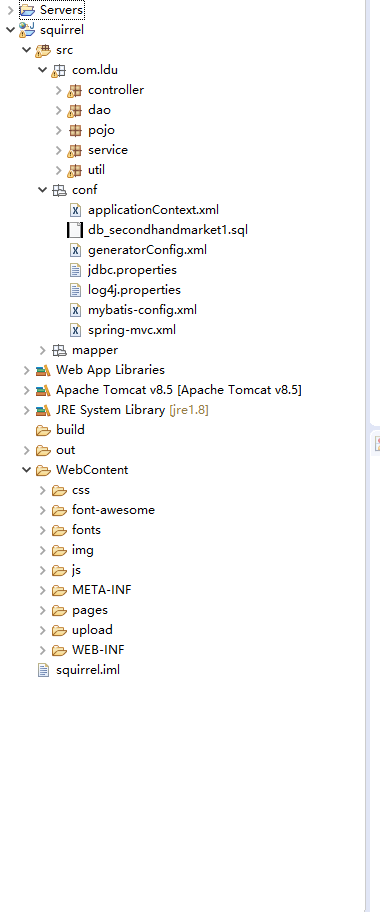The height and width of the screenshot is (912, 380).
Task: Expand the WEB-INF folder
Action: tap(42, 650)
